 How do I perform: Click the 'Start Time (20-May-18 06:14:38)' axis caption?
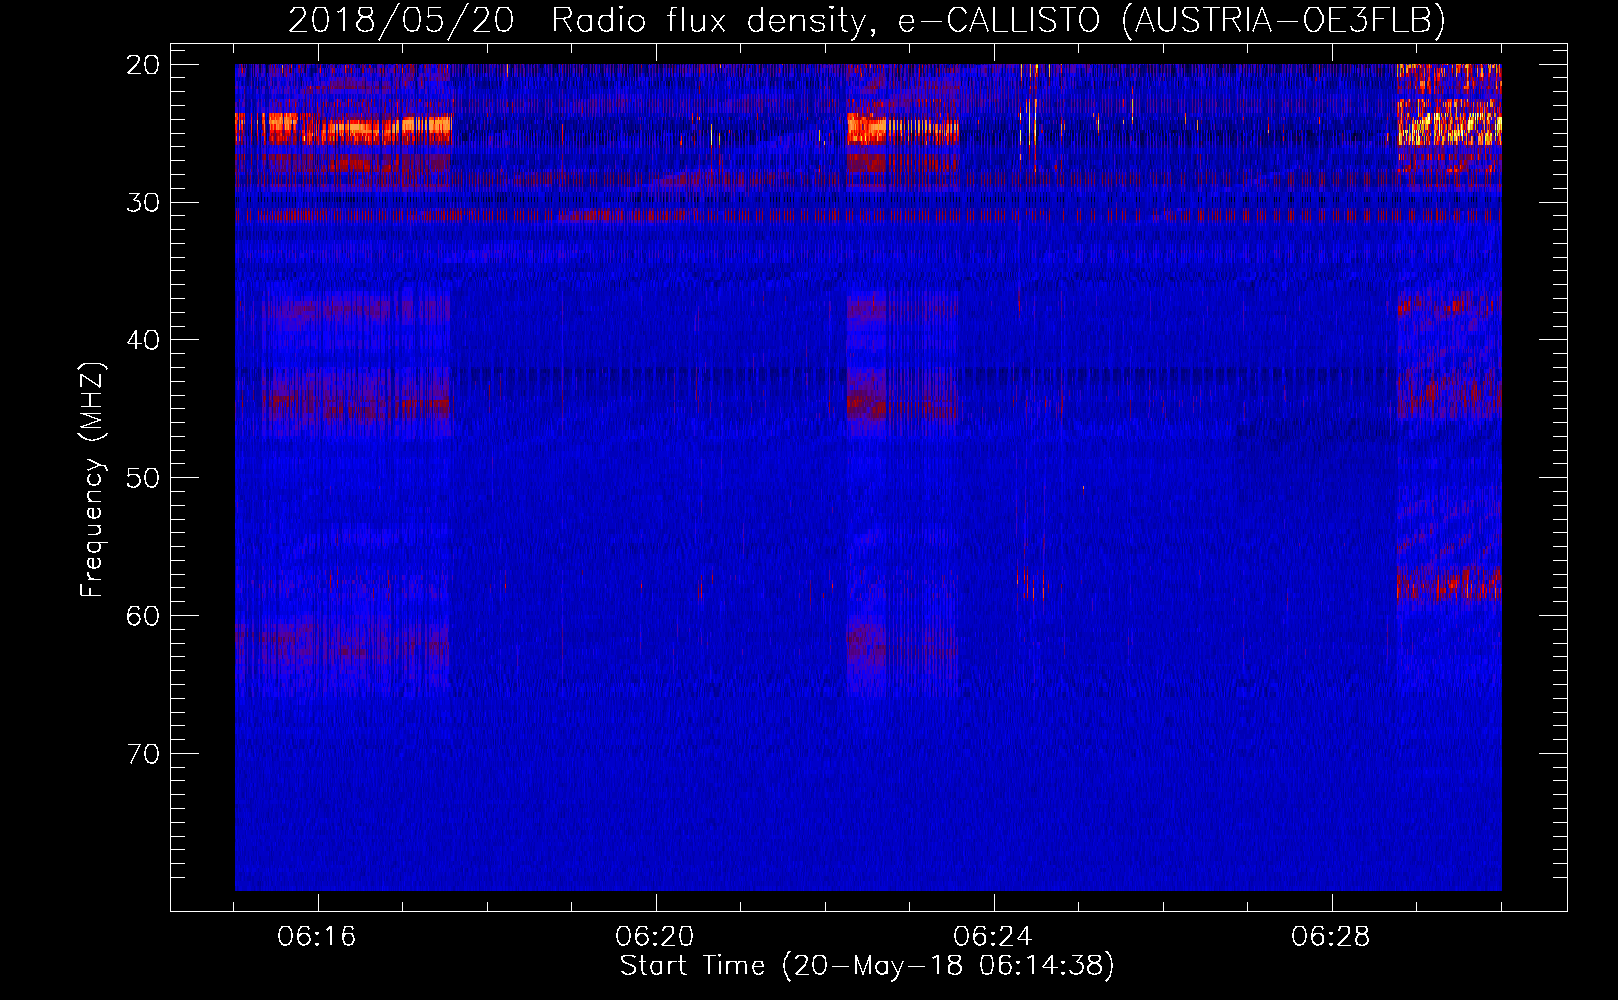(867, 966)
